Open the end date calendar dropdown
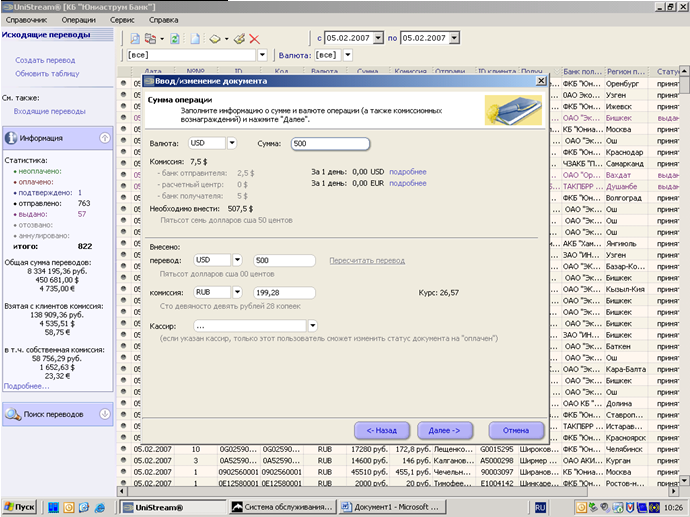 tap(455, 38)
